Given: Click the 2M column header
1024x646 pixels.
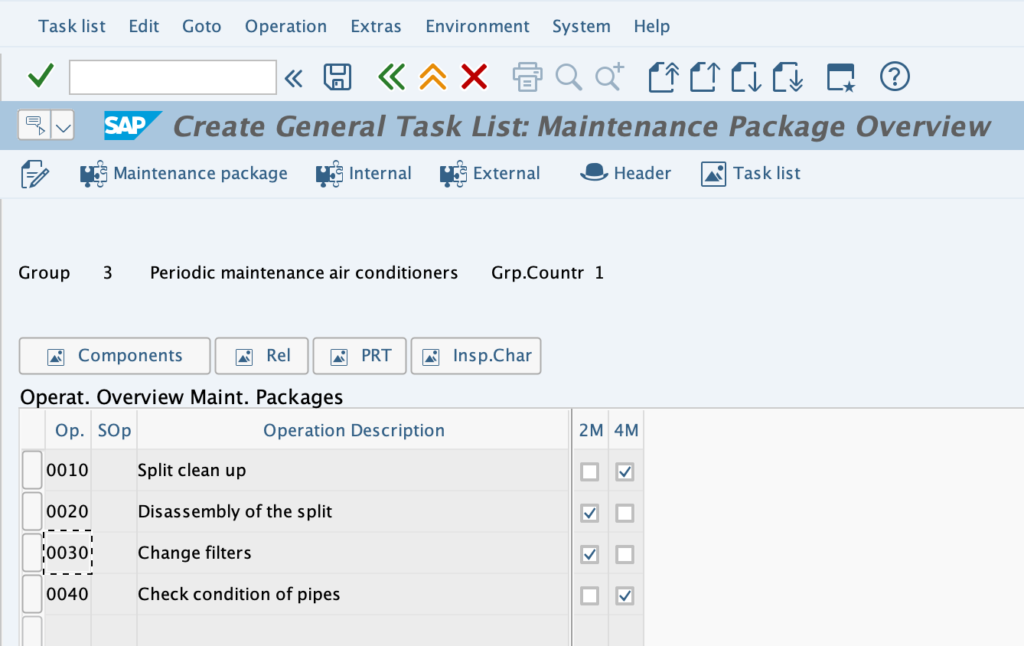Looking at the screenshot, I should coord(591,430).
